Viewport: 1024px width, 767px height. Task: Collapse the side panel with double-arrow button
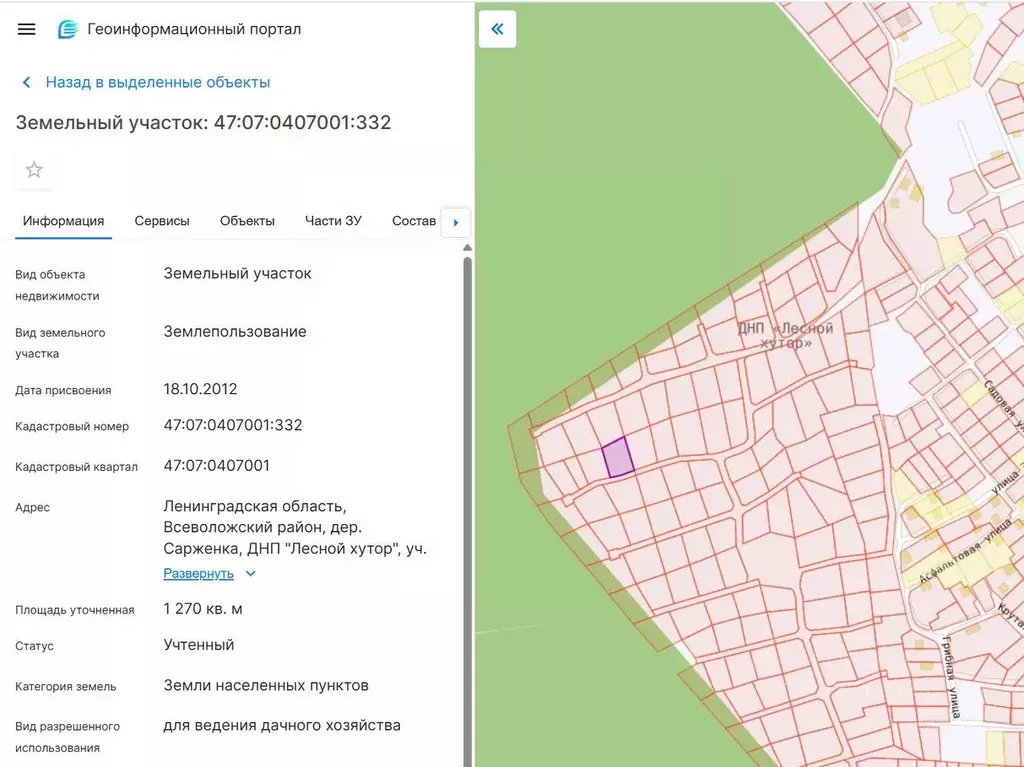(x=497, y=29)
